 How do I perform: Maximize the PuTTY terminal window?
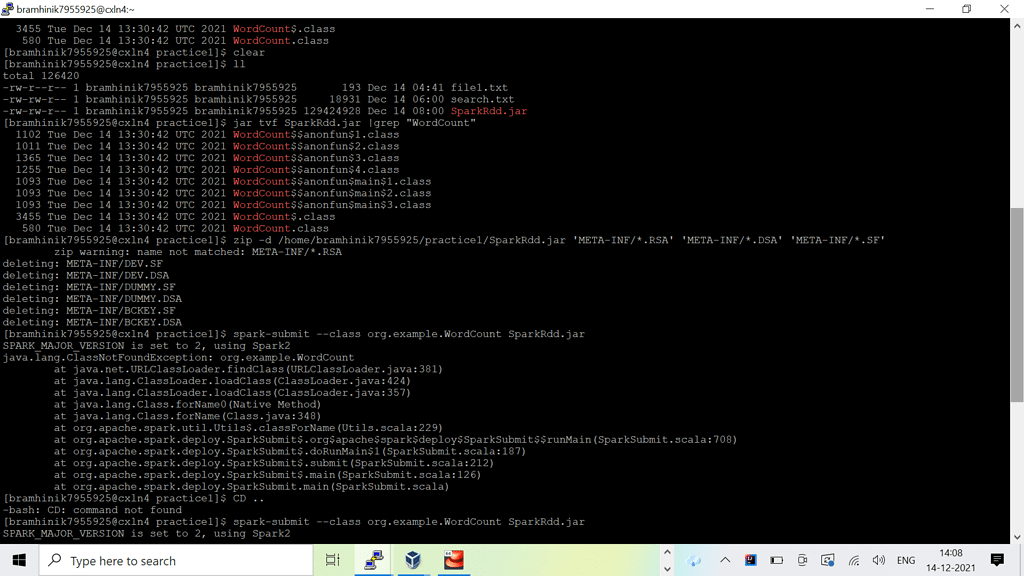pyautogui.click(x=966, y=9)
